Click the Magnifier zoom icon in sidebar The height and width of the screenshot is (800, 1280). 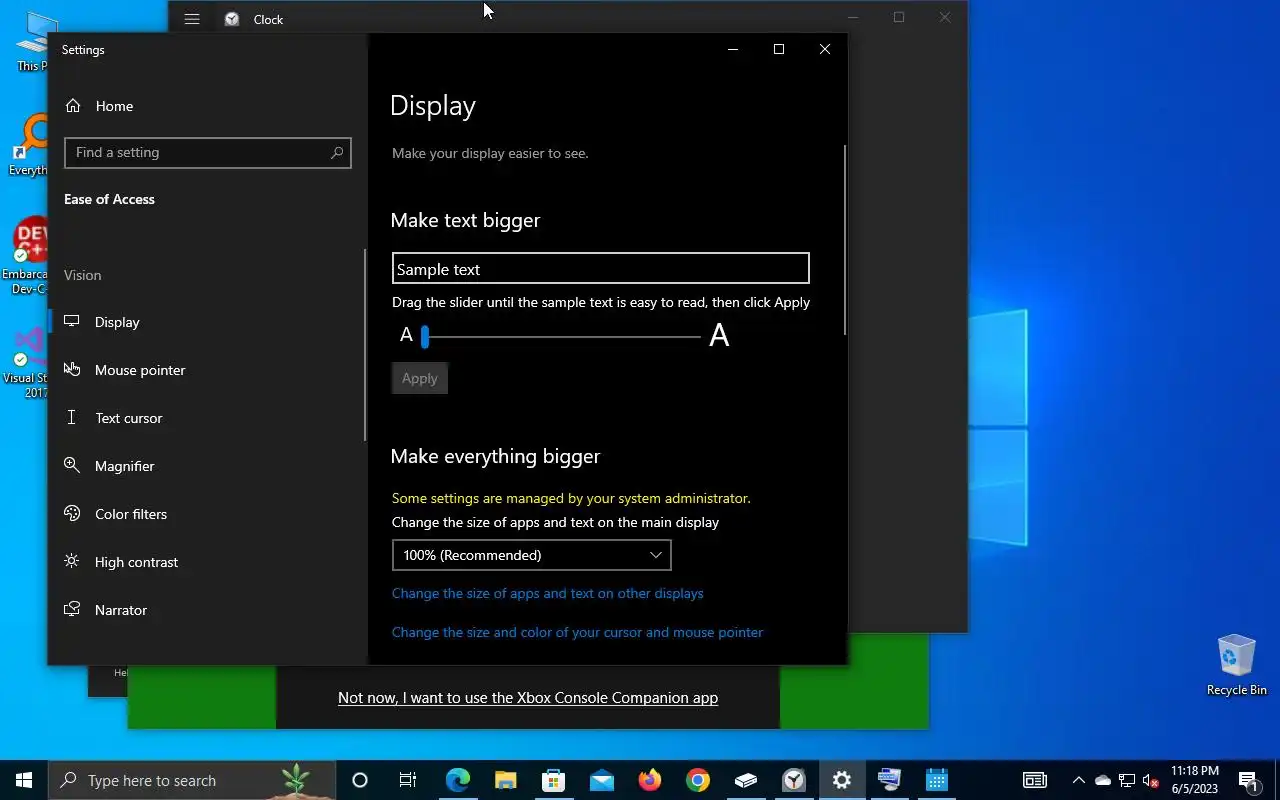(x=72, y=465)
